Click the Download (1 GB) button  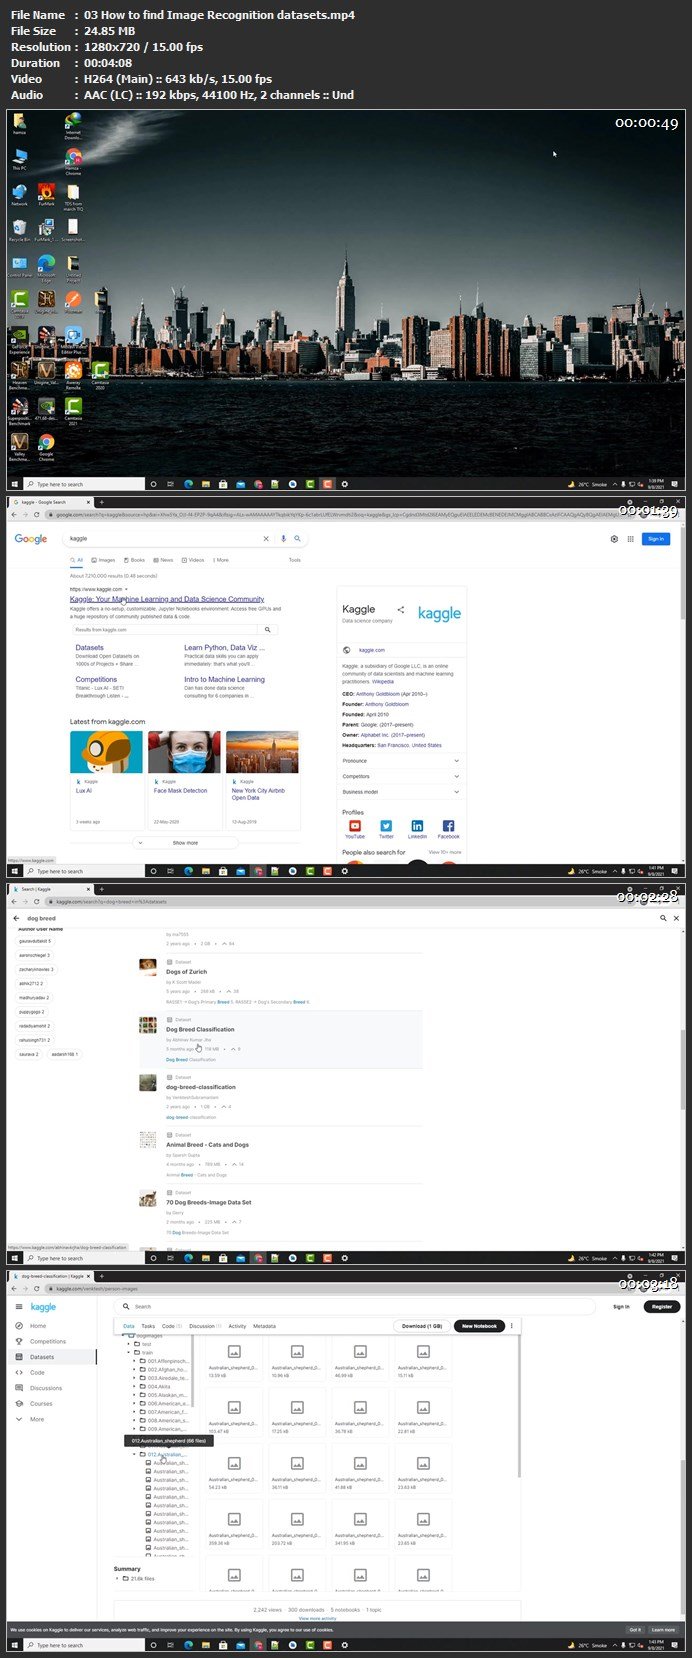pos(421,1326)
